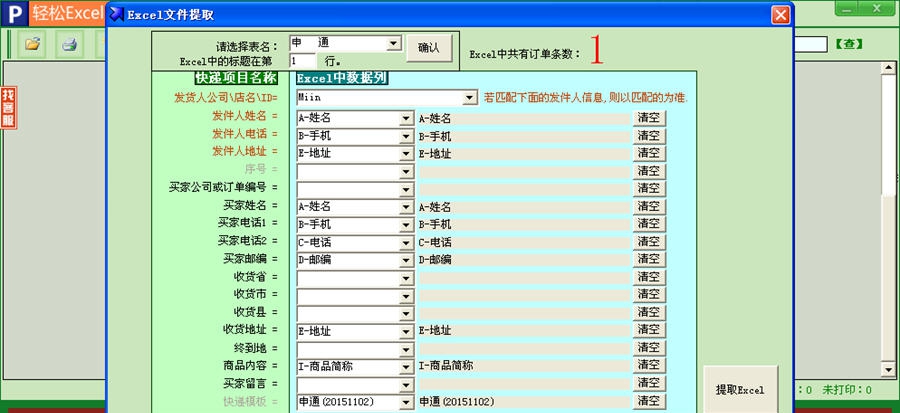Clear the 发件人姓名 row with 清空
This screenshot has height=413, width=900.
click(x=649, y=118)
